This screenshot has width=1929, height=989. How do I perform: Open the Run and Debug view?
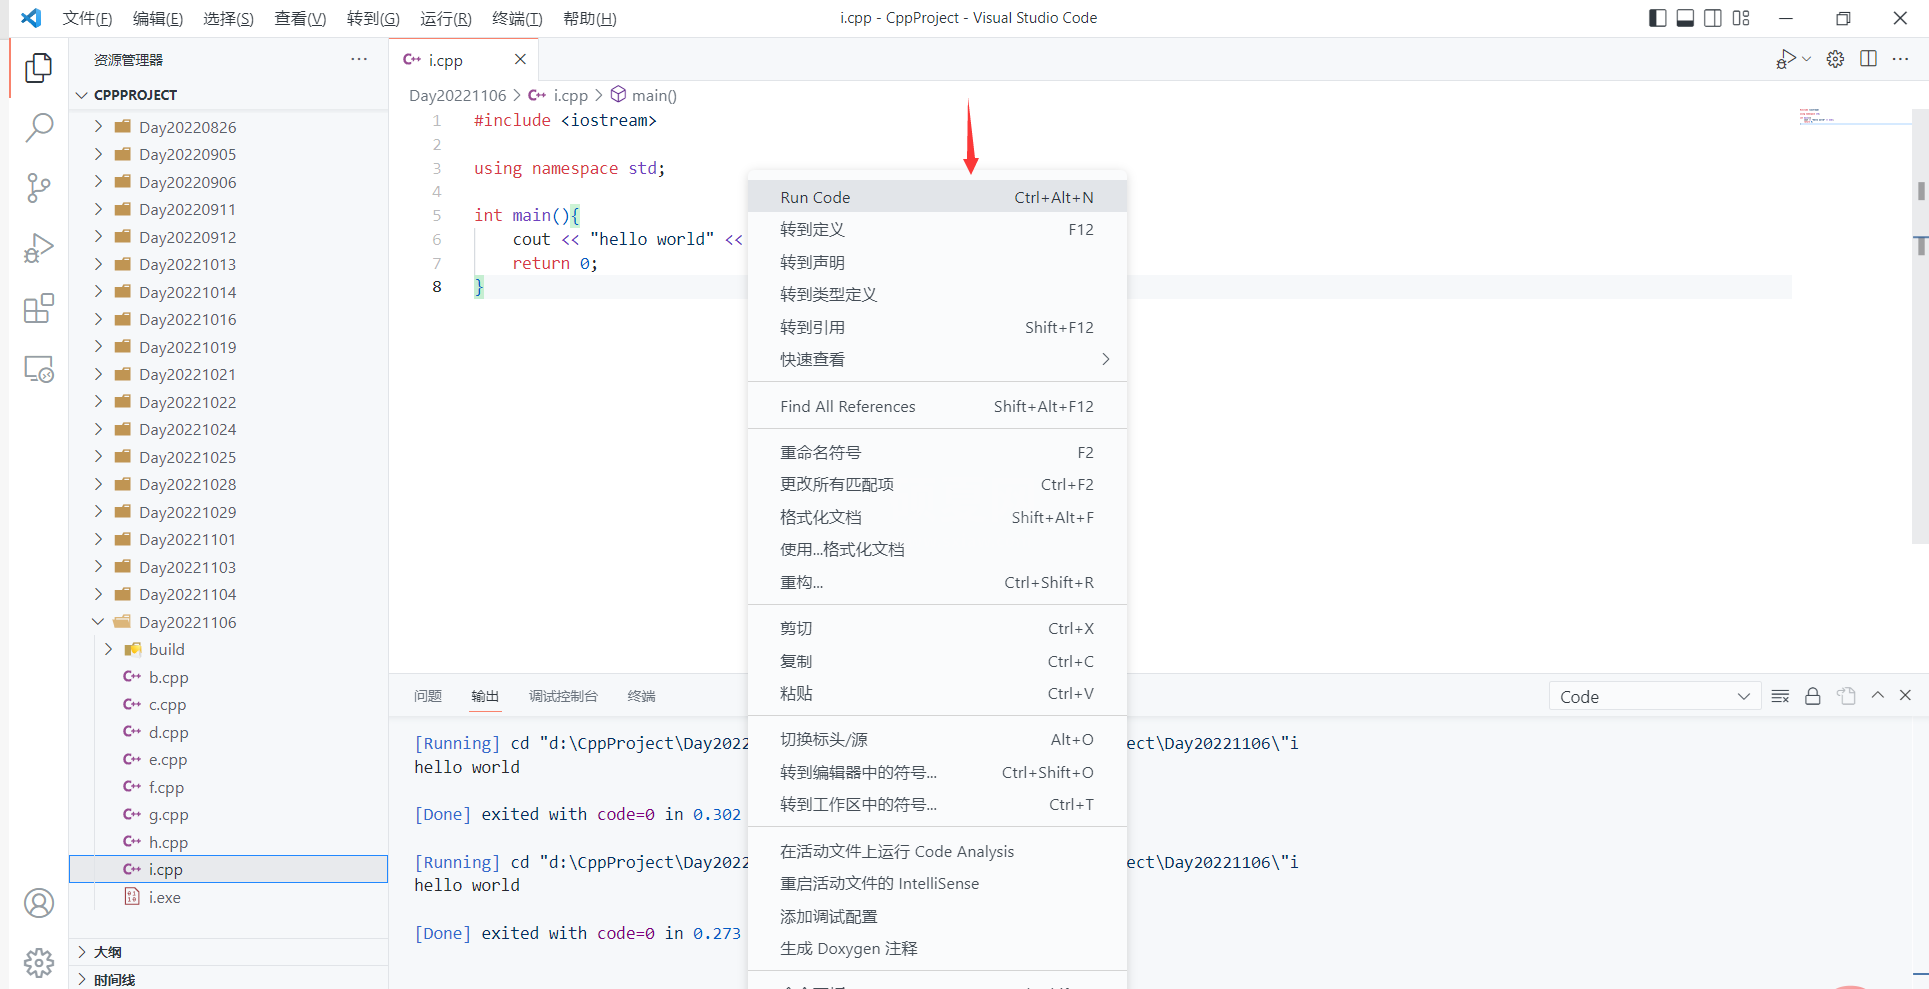pyautogui.click(x=38, y=248)
